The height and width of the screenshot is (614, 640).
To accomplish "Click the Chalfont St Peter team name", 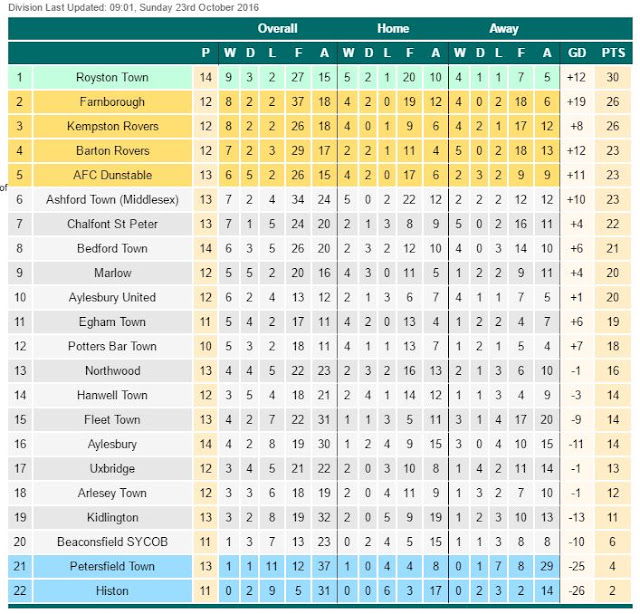I will [112, 224].
